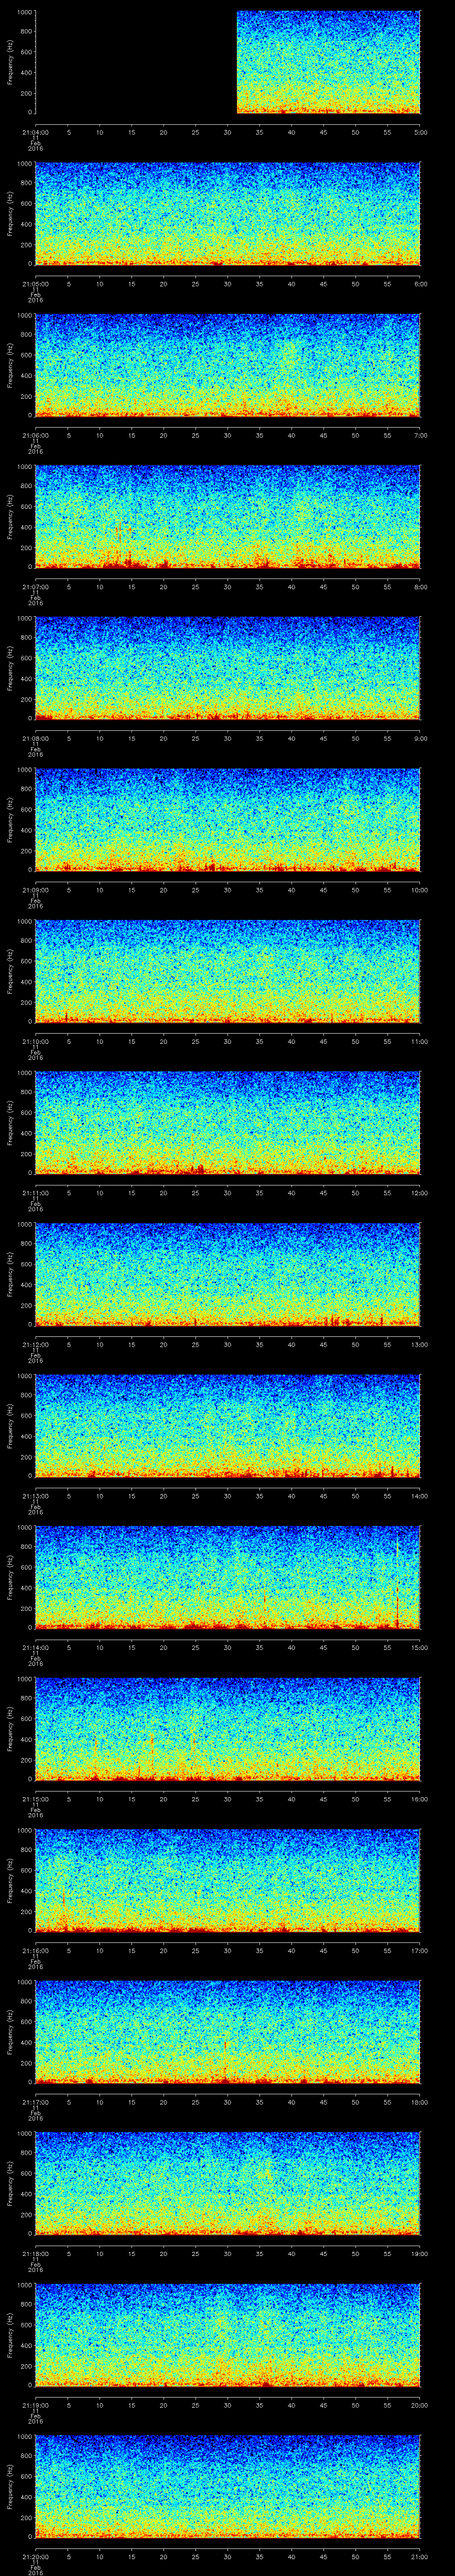
Task: Select the 10:00 end-of-axis label
Action: click(420, 890)
